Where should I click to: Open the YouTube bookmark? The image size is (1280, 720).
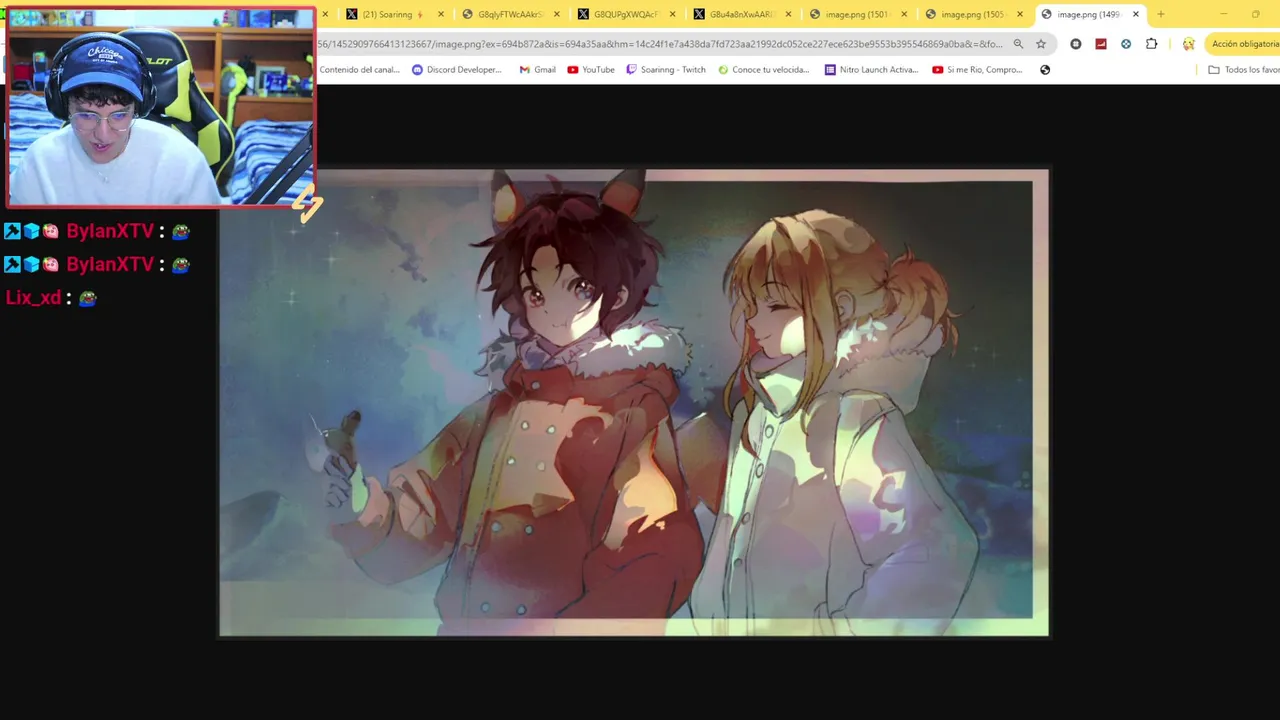pos(591,70)
